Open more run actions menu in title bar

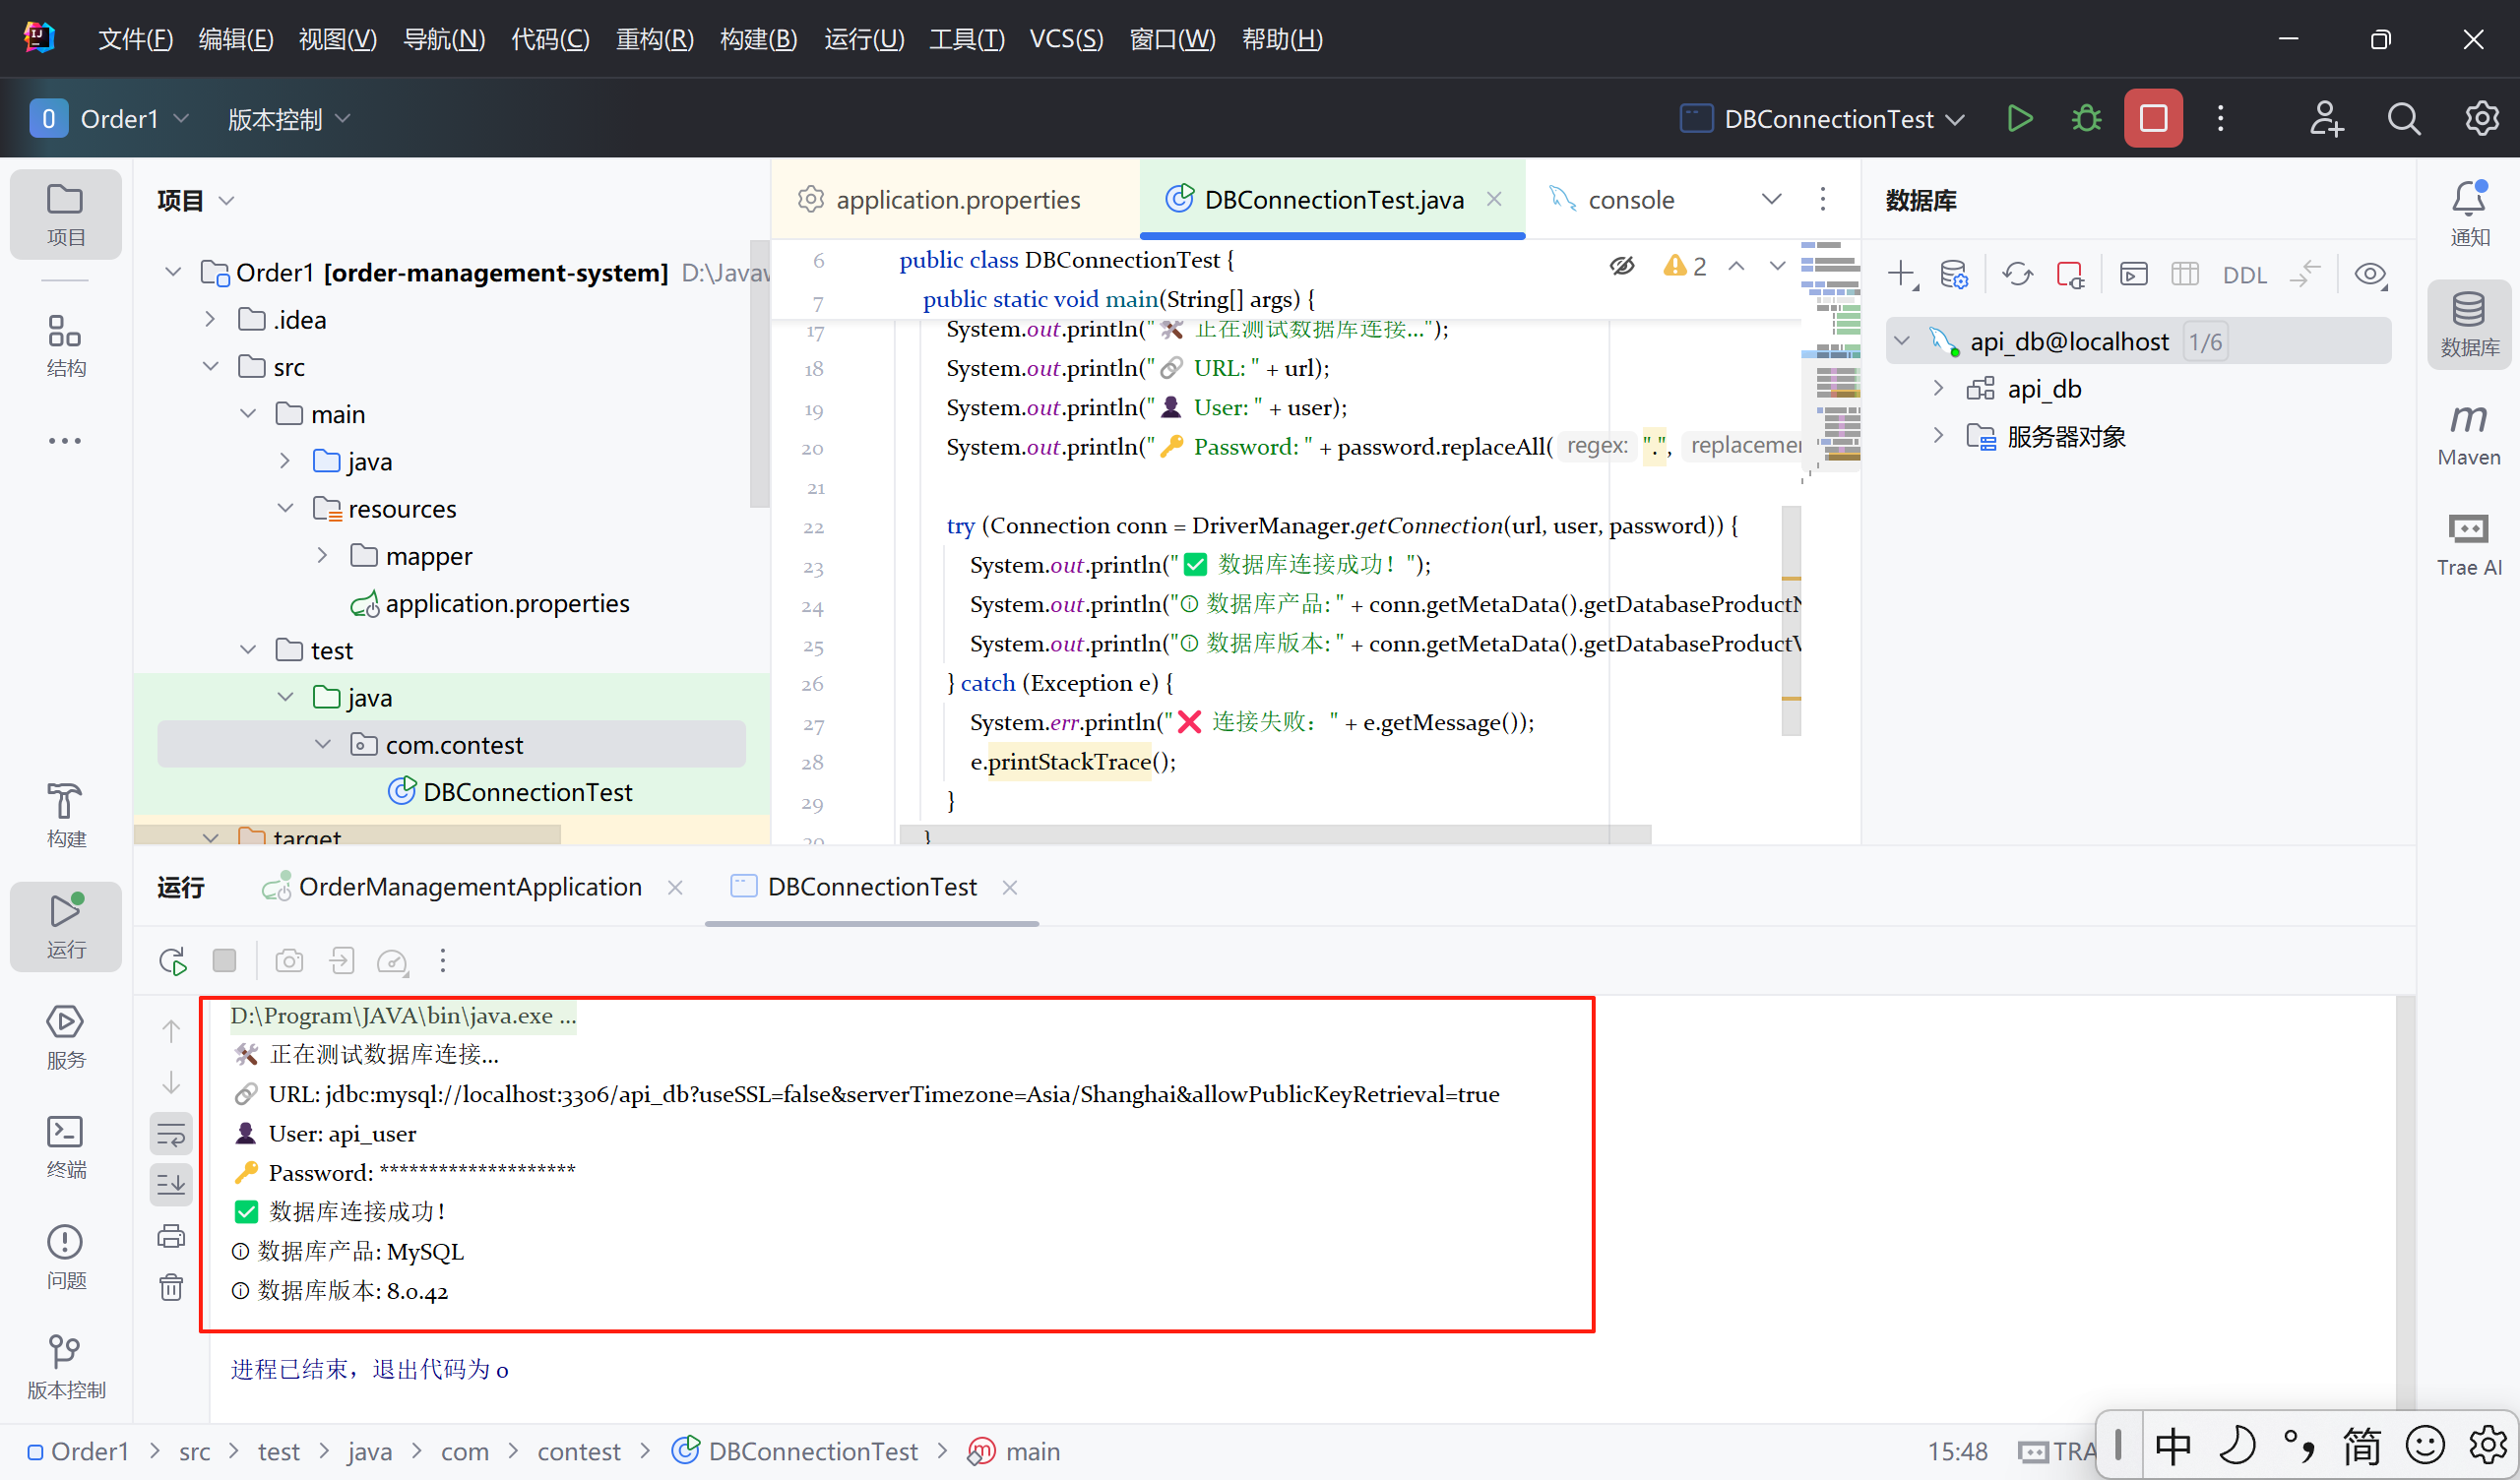tap(2220, 119)
